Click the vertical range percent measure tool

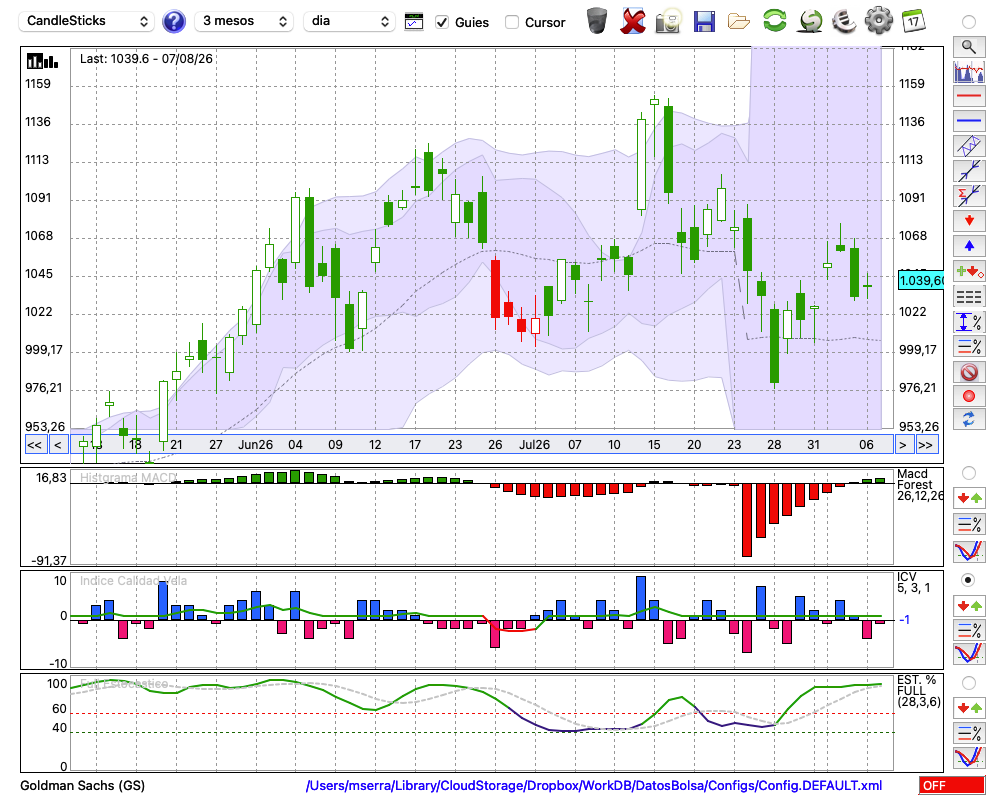[x=969, y=321]
